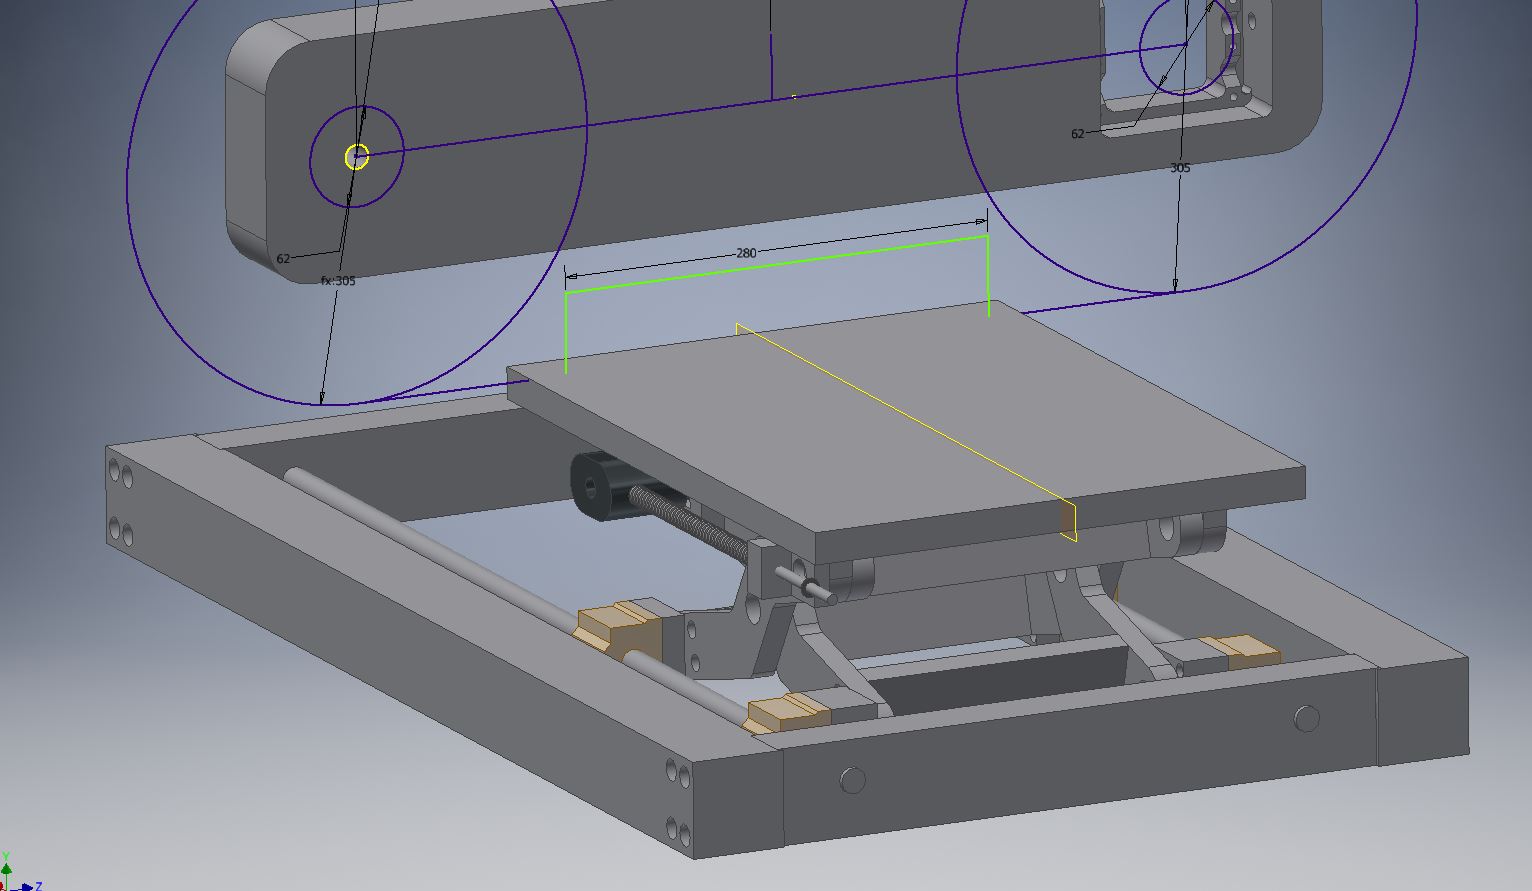Select the fx:305 driven dimension label
This screenshot has width=1532, height=891.
[x=338, y=281]
